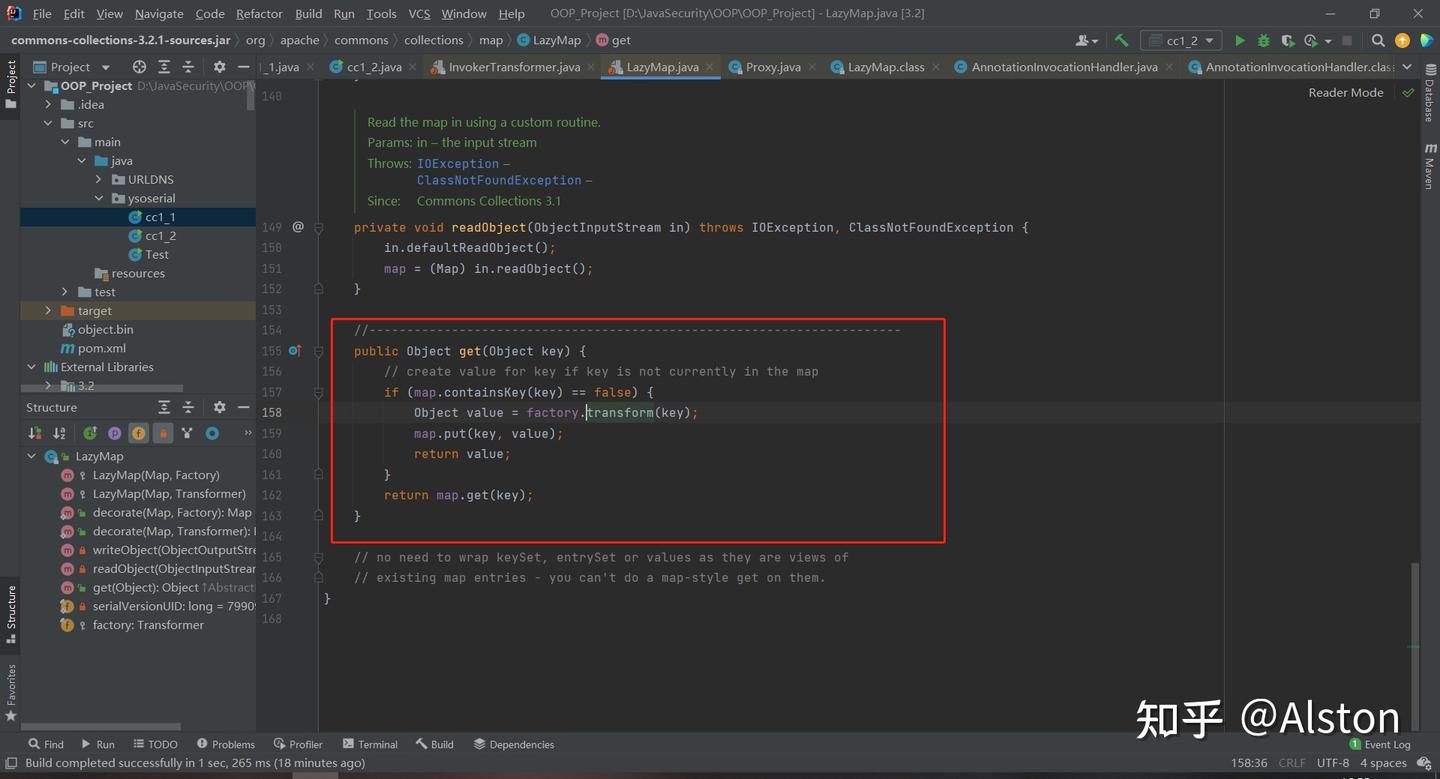Toggle Show Lambdas circle filter in Structure
The height and width of the screenshot is (779, 1440).
212,433
